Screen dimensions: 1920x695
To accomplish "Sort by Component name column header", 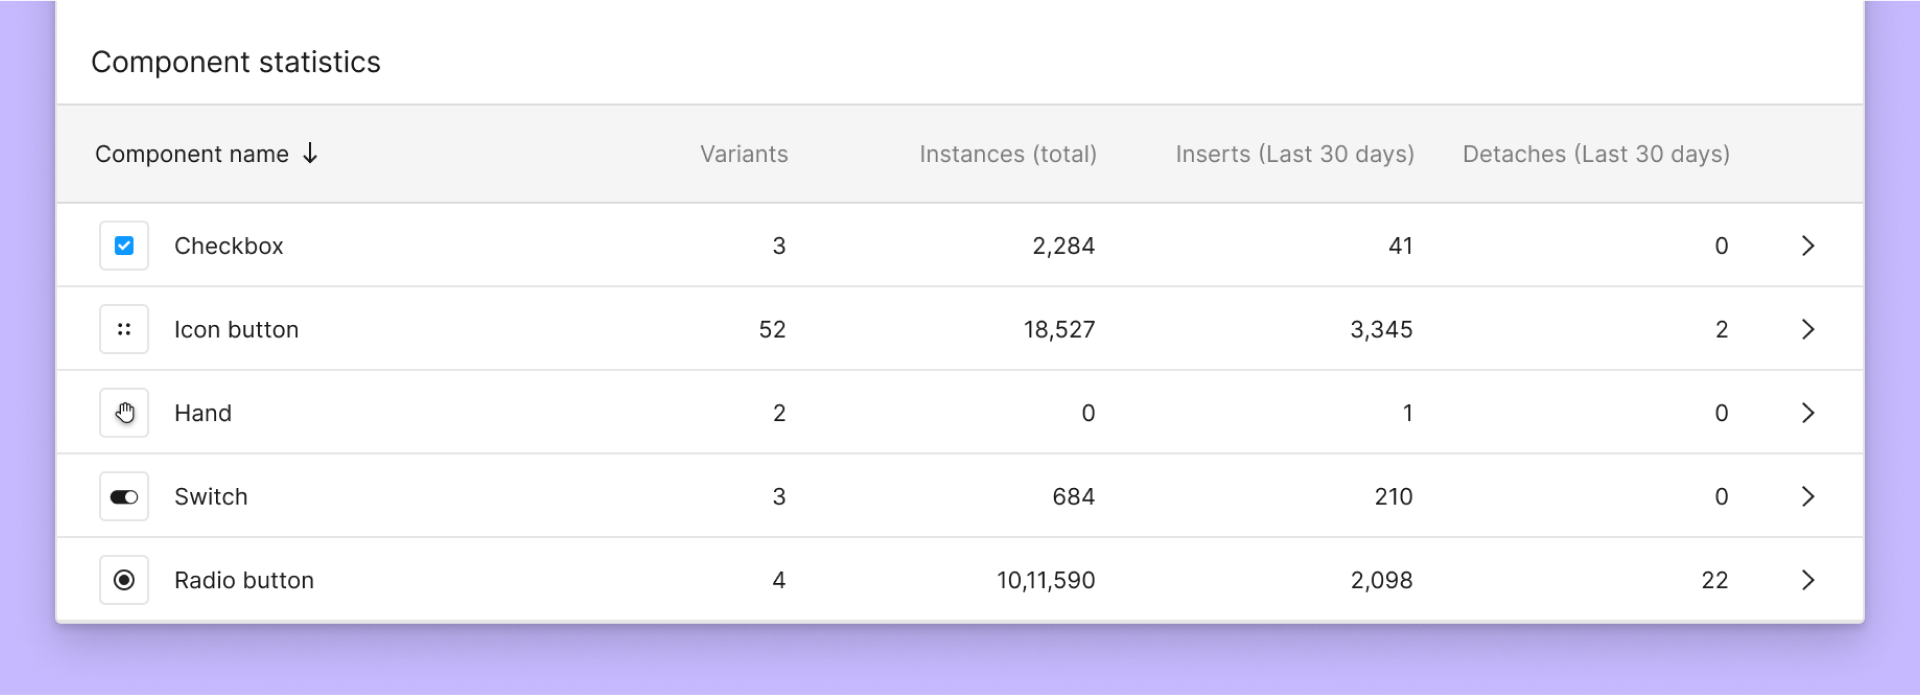I will [192, 154].
